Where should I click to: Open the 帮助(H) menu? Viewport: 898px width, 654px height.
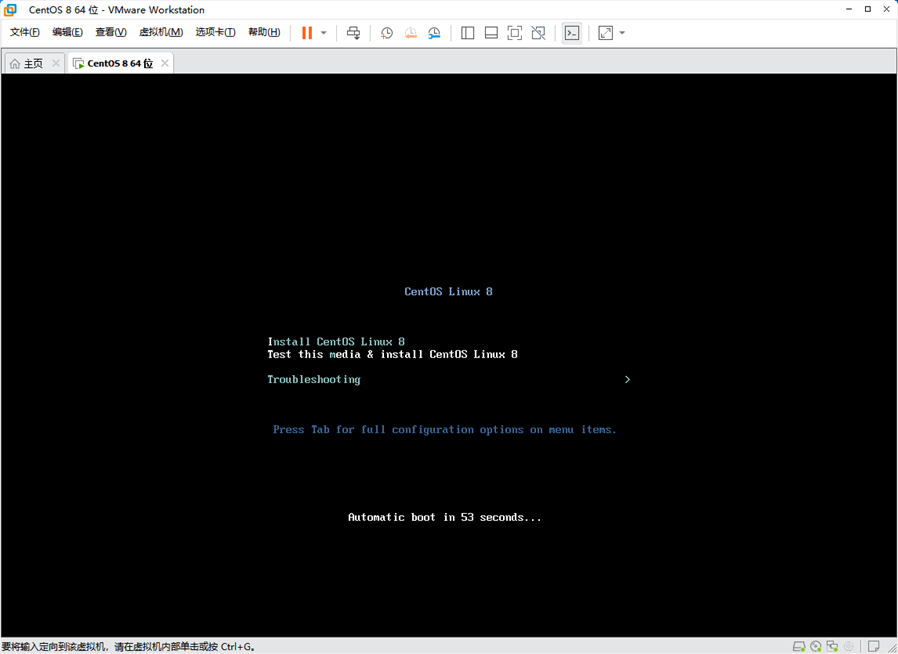click(264, 32)
